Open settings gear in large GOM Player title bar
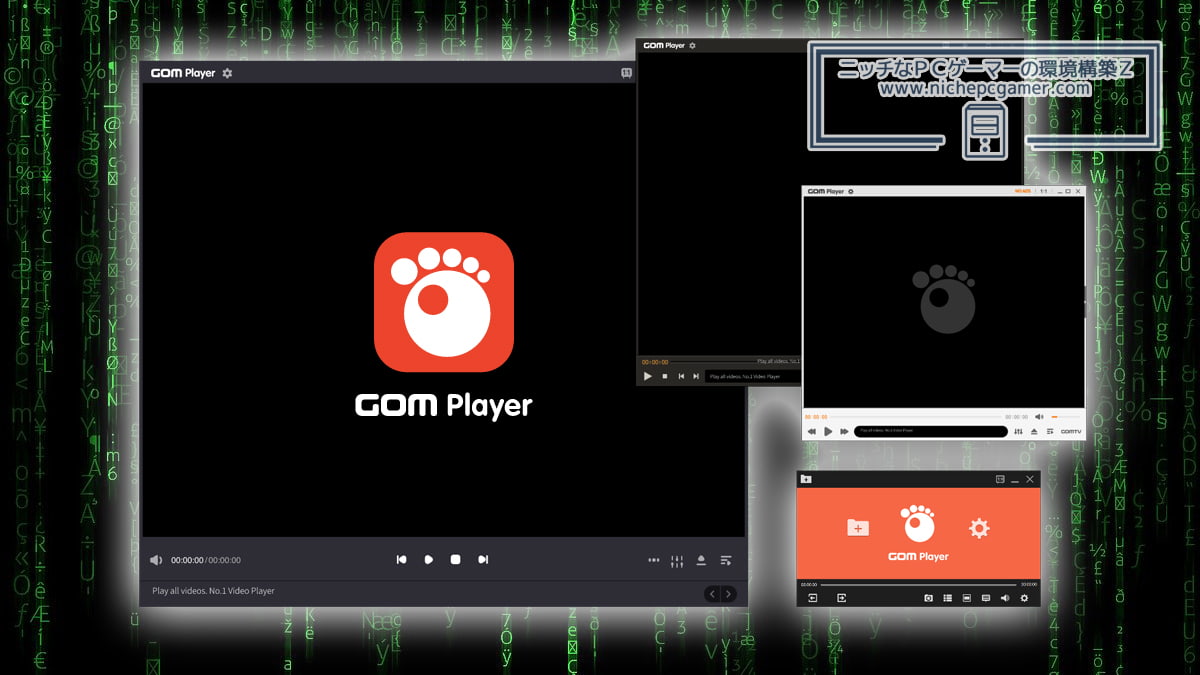Image resolution: width=1200 pixels, height=675 pixels. (227, 73)
